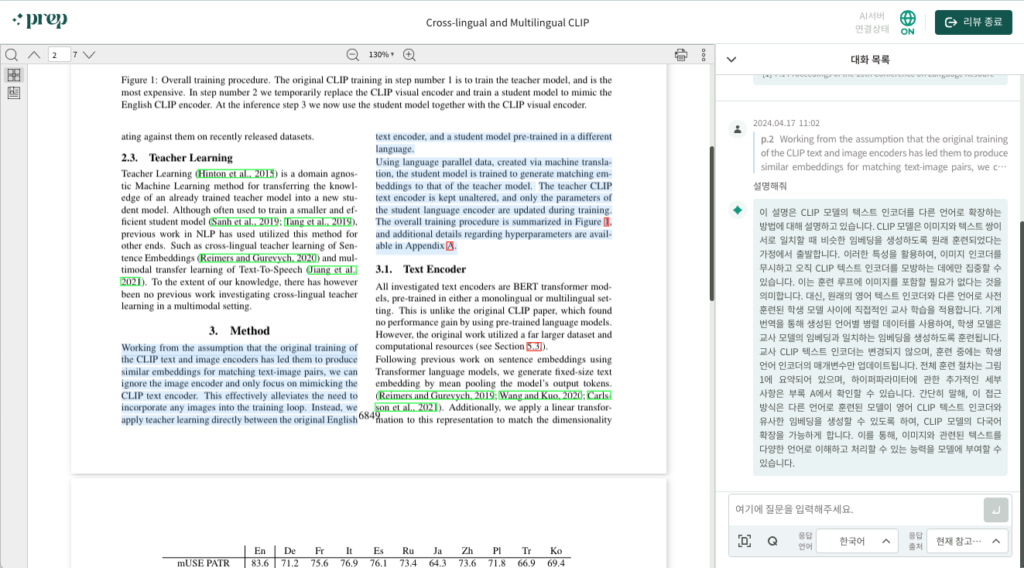Open the 한국어 response language dropdown
The image size is (1024, 568).
(x=857, y=541)
